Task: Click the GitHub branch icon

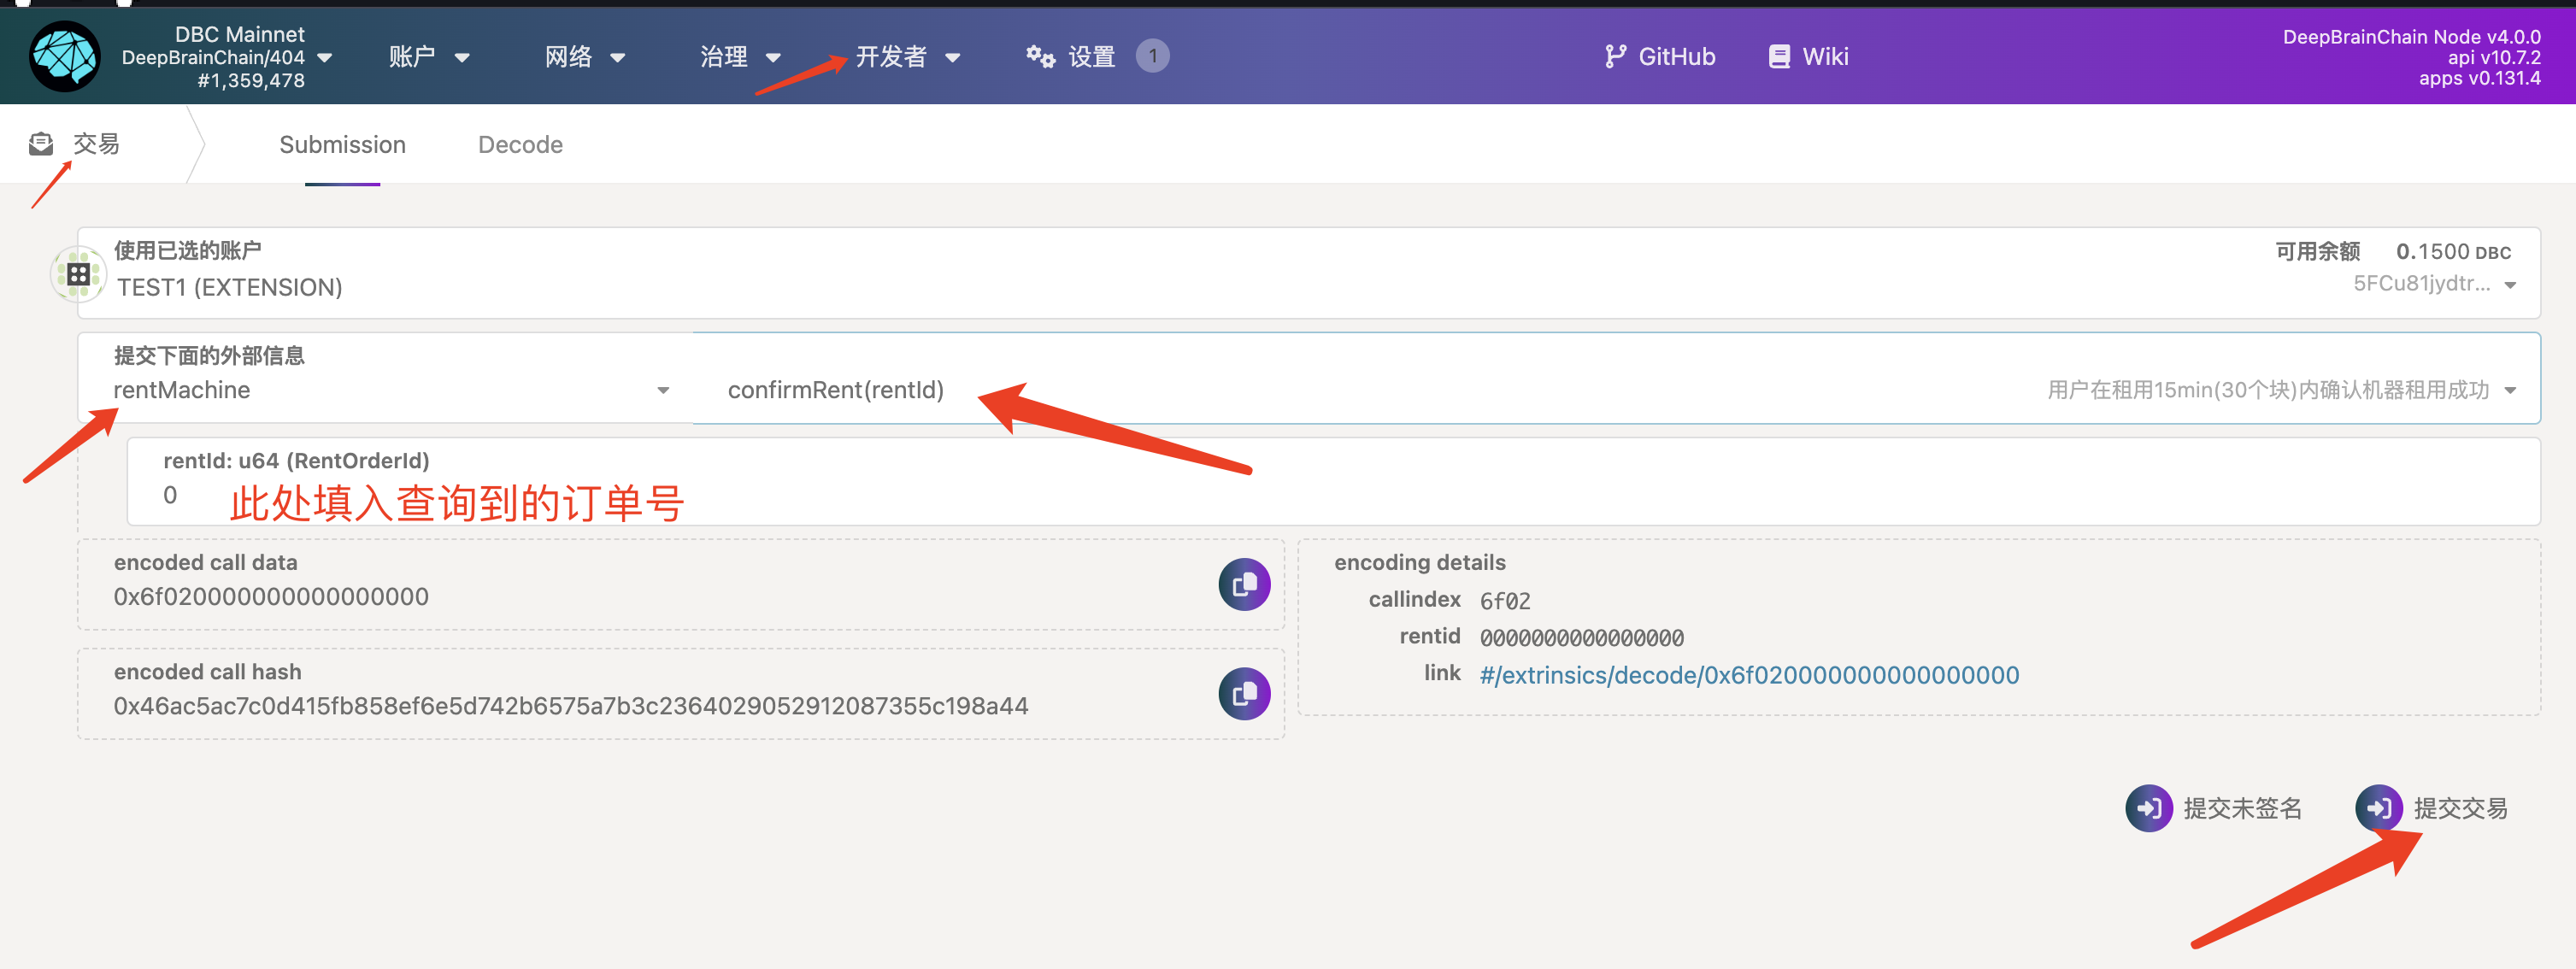Action: [1614, 56]
